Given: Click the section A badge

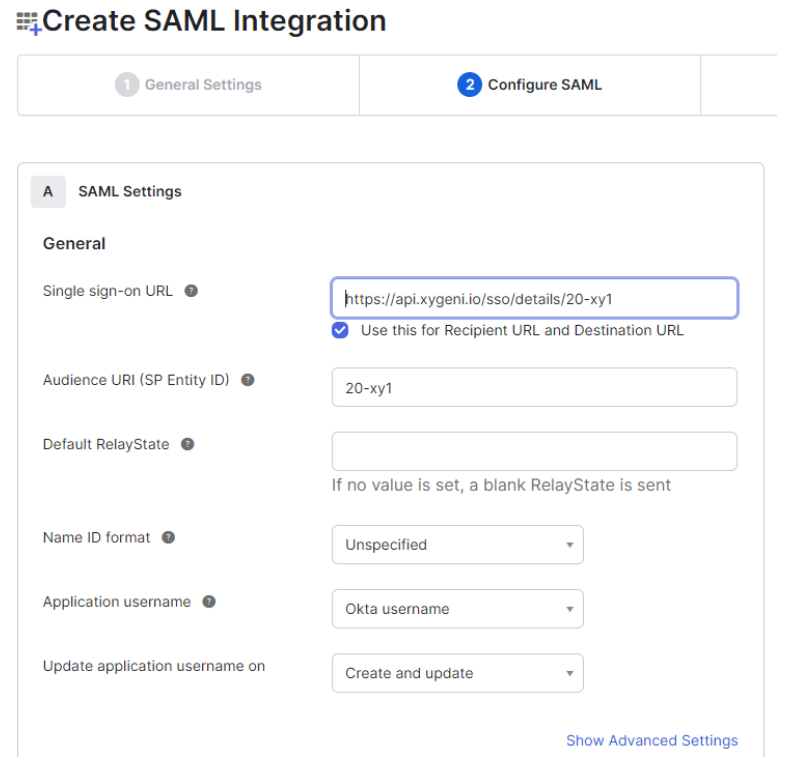Looking at the screenshot, I should tap(48, 191).
